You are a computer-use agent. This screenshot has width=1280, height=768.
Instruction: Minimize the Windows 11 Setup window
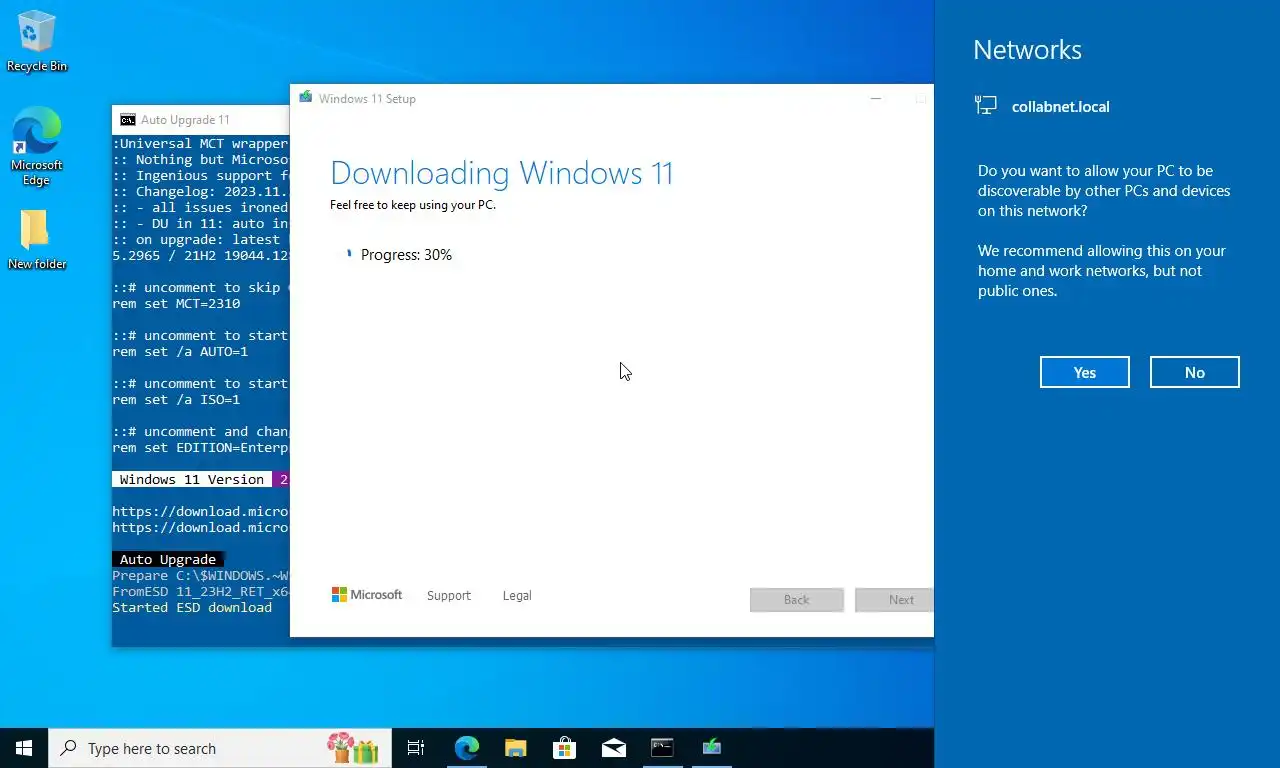tap(876, 98)
